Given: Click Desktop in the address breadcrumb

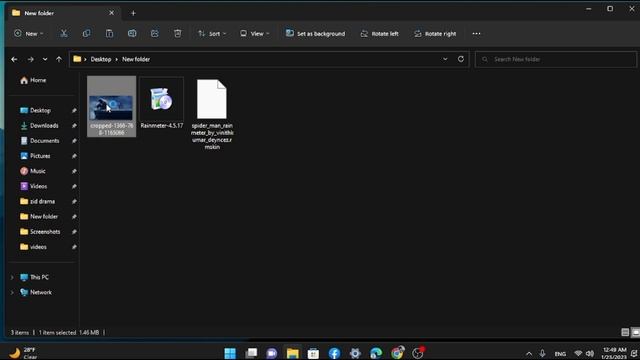Looking at the screenshot, I should [101, 59].
